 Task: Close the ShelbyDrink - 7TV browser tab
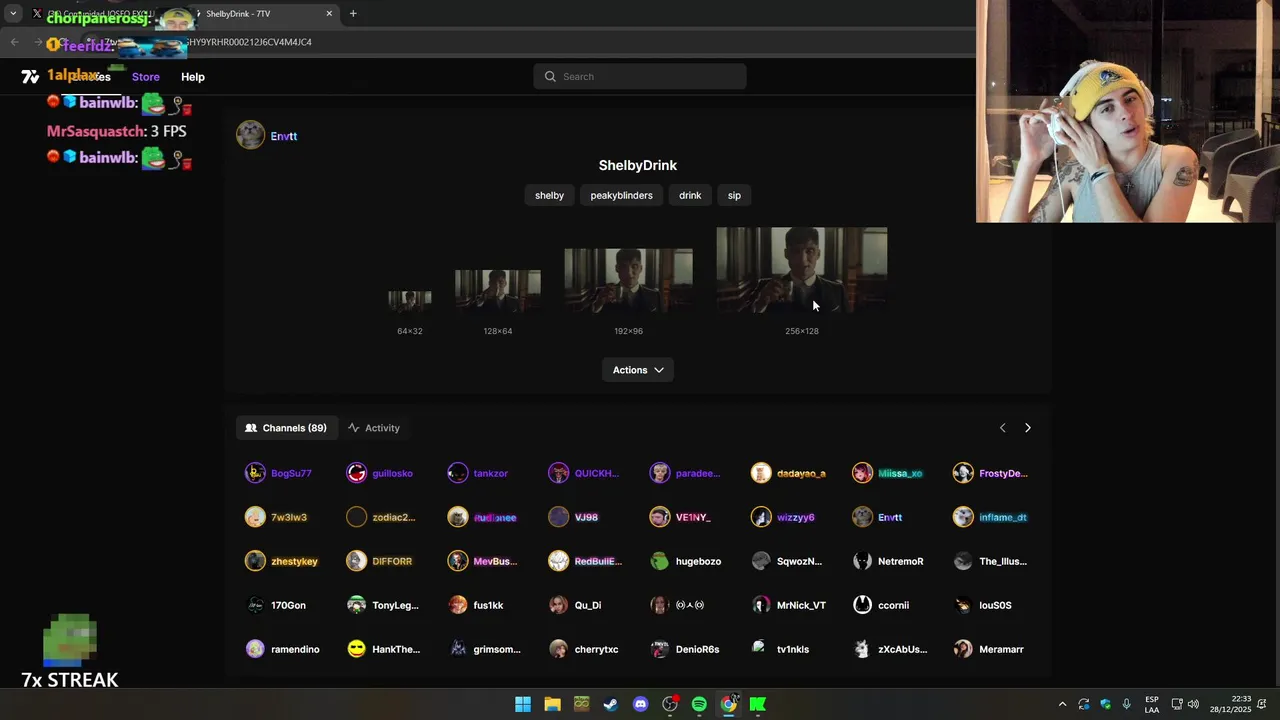point(329,14)
